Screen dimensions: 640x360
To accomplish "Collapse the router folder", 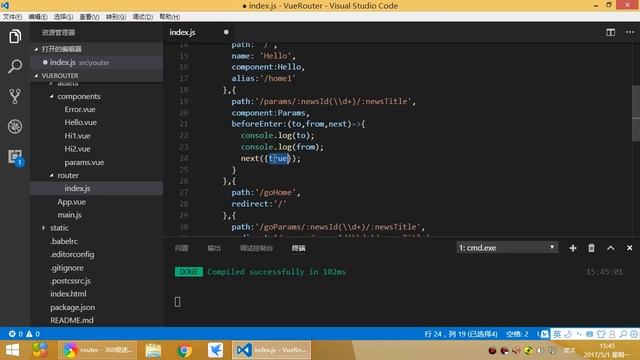I will [x=52, y=175].
